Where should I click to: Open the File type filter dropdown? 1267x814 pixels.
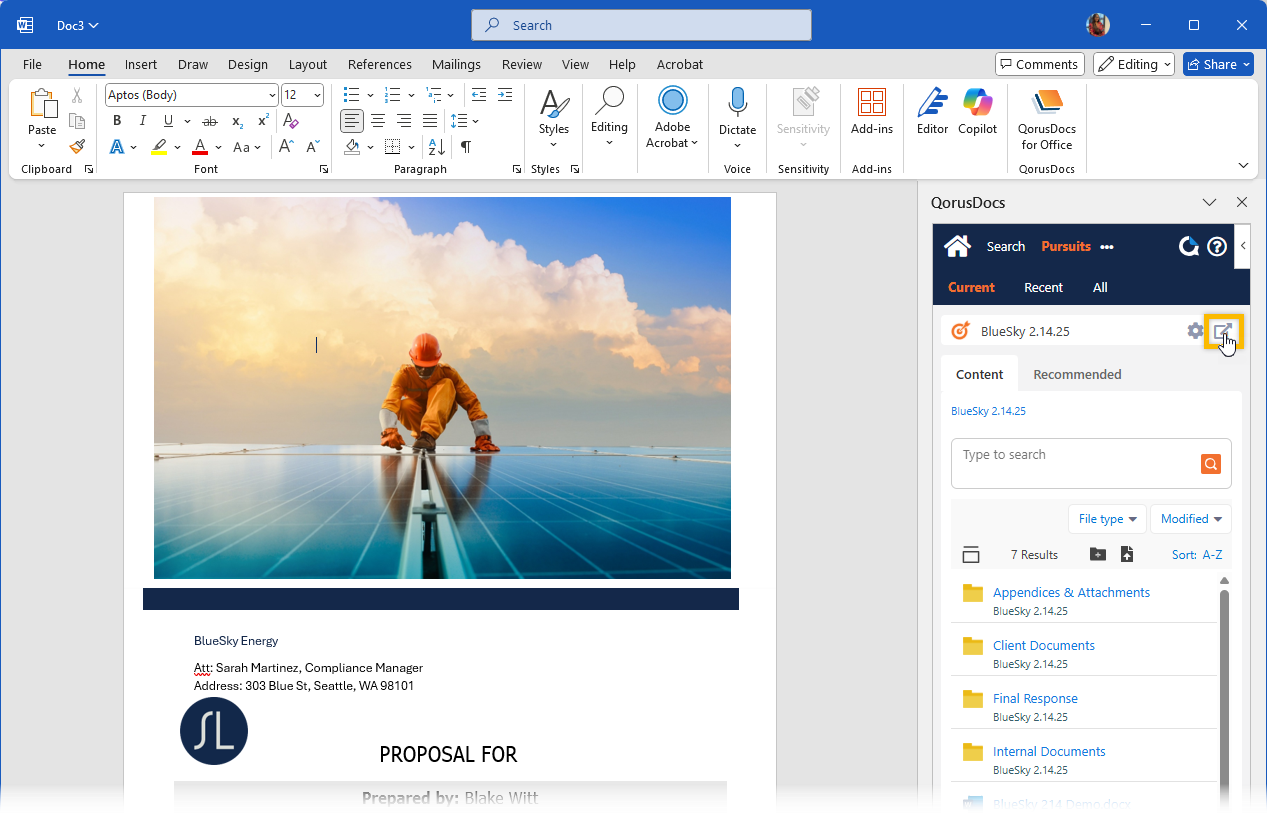point(1107,519)
